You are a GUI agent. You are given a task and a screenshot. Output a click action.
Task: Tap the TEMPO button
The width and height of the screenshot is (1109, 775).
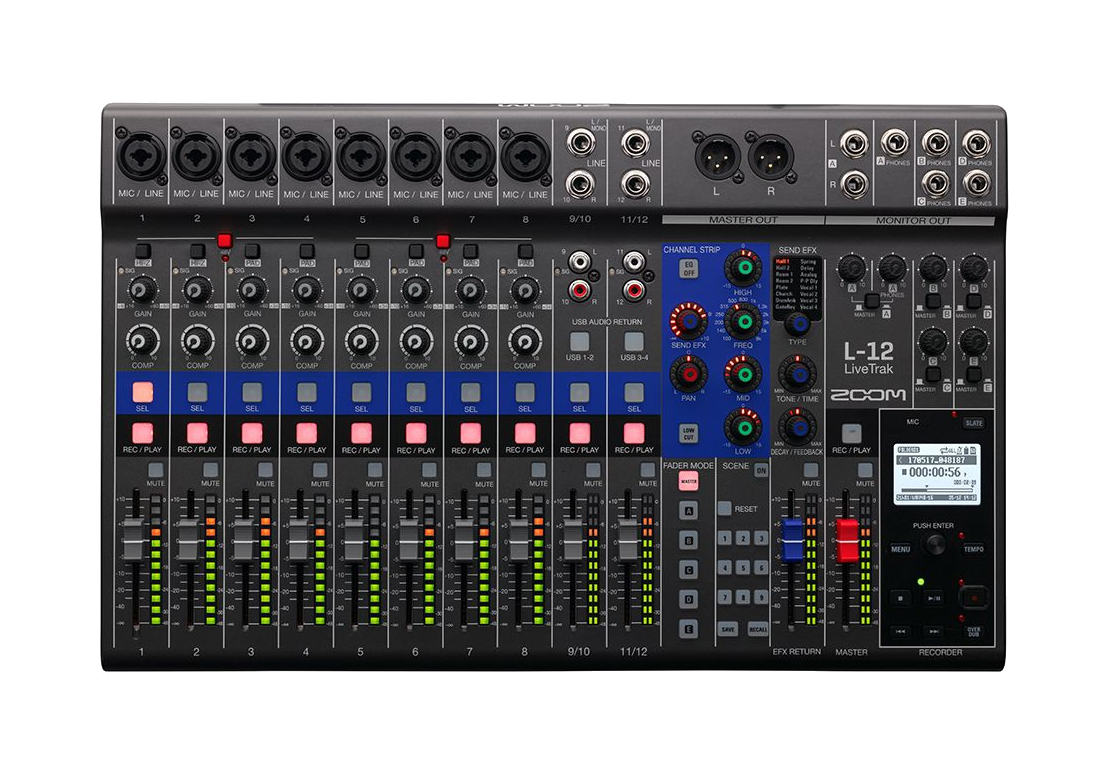click(x=973, y=549)
